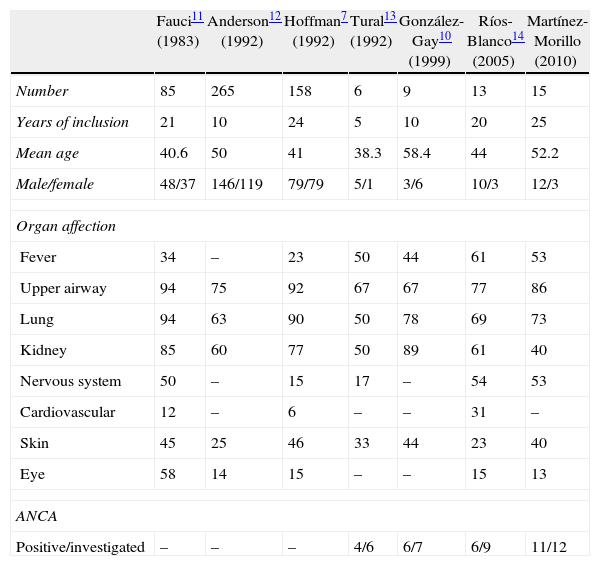600x566 pixels.
Task: Open citation 14 after Ríos-Blanco
Action: 518,36
